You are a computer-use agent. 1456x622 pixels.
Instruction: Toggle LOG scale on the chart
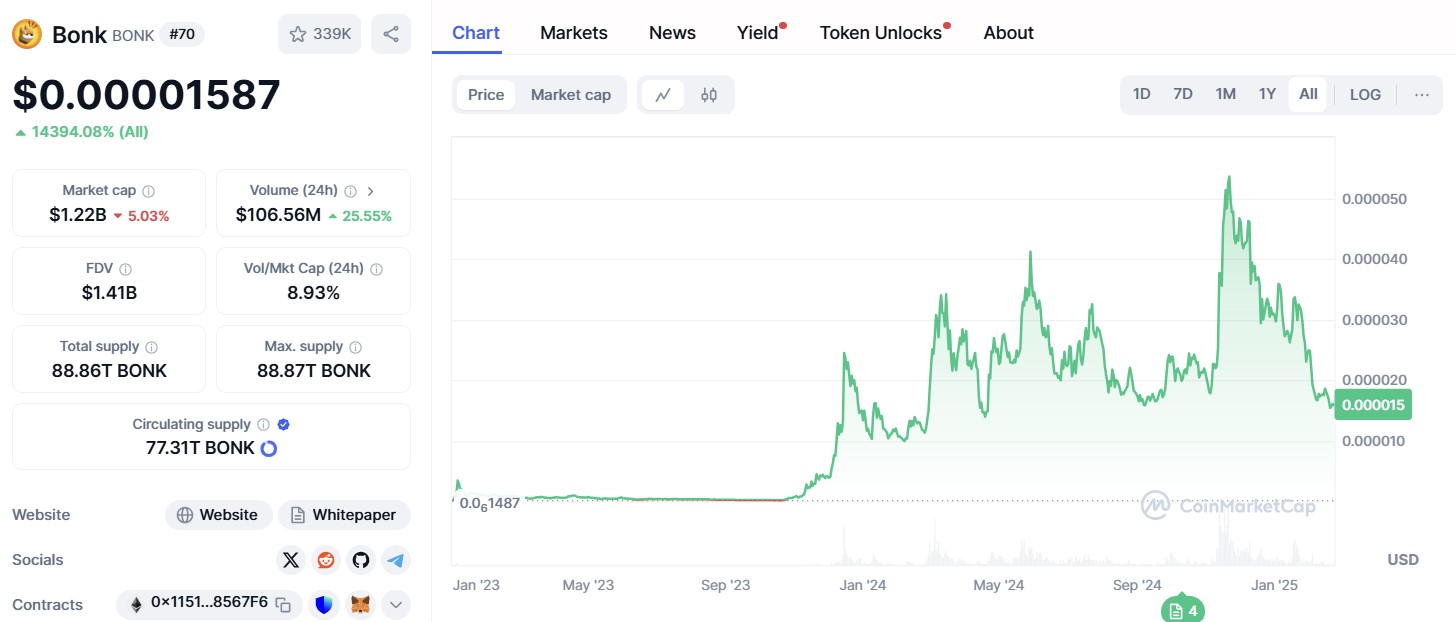[x=1365, y=95]
